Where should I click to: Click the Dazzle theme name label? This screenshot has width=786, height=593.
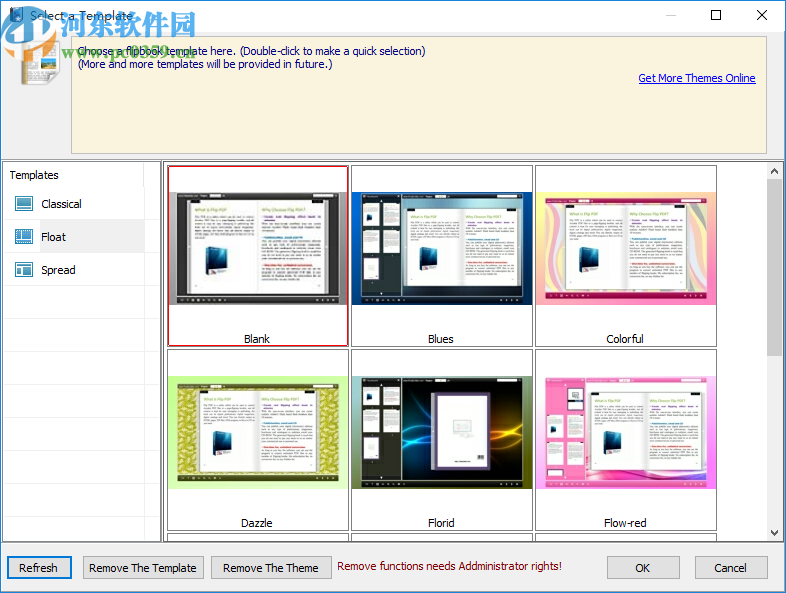(x=257, y=523)
